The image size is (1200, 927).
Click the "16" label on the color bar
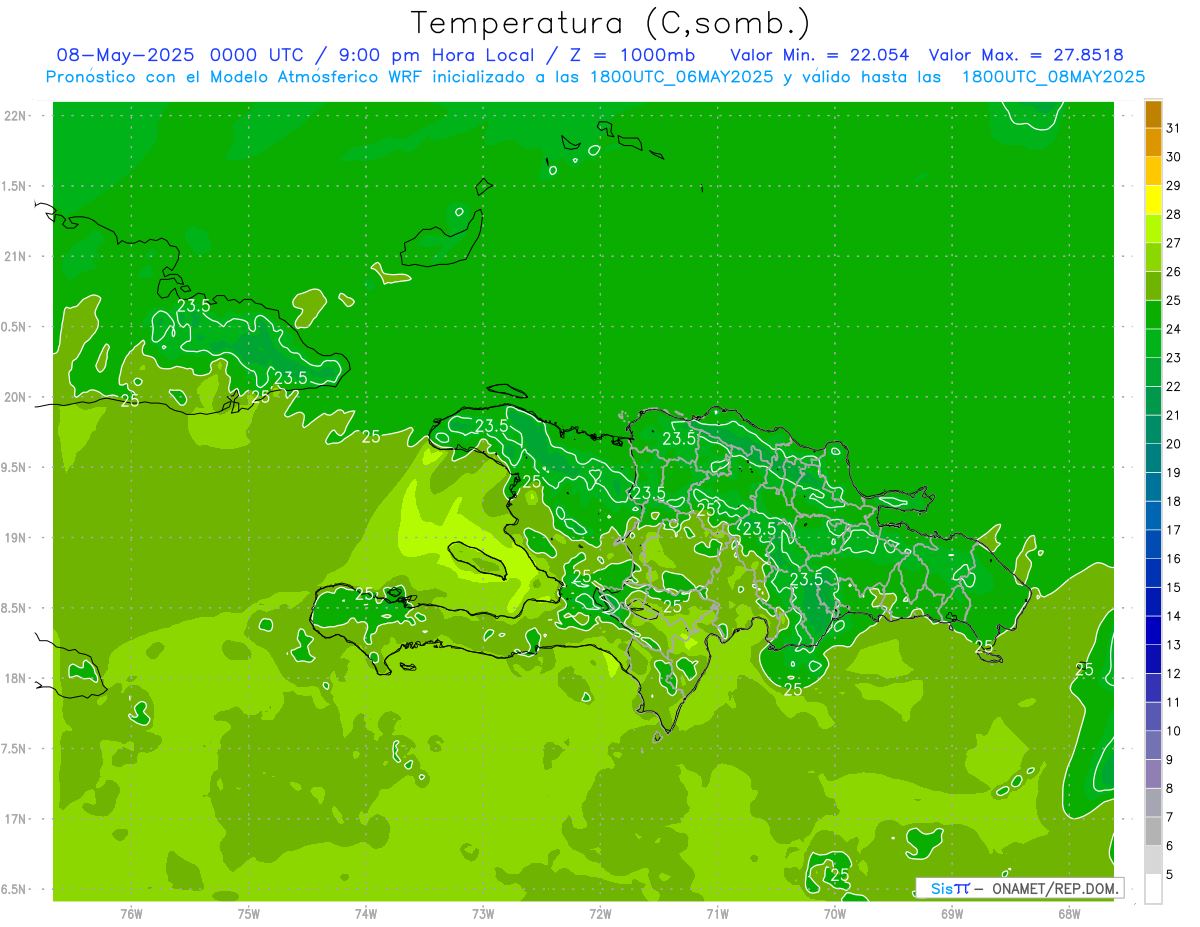pos(1174,559)
